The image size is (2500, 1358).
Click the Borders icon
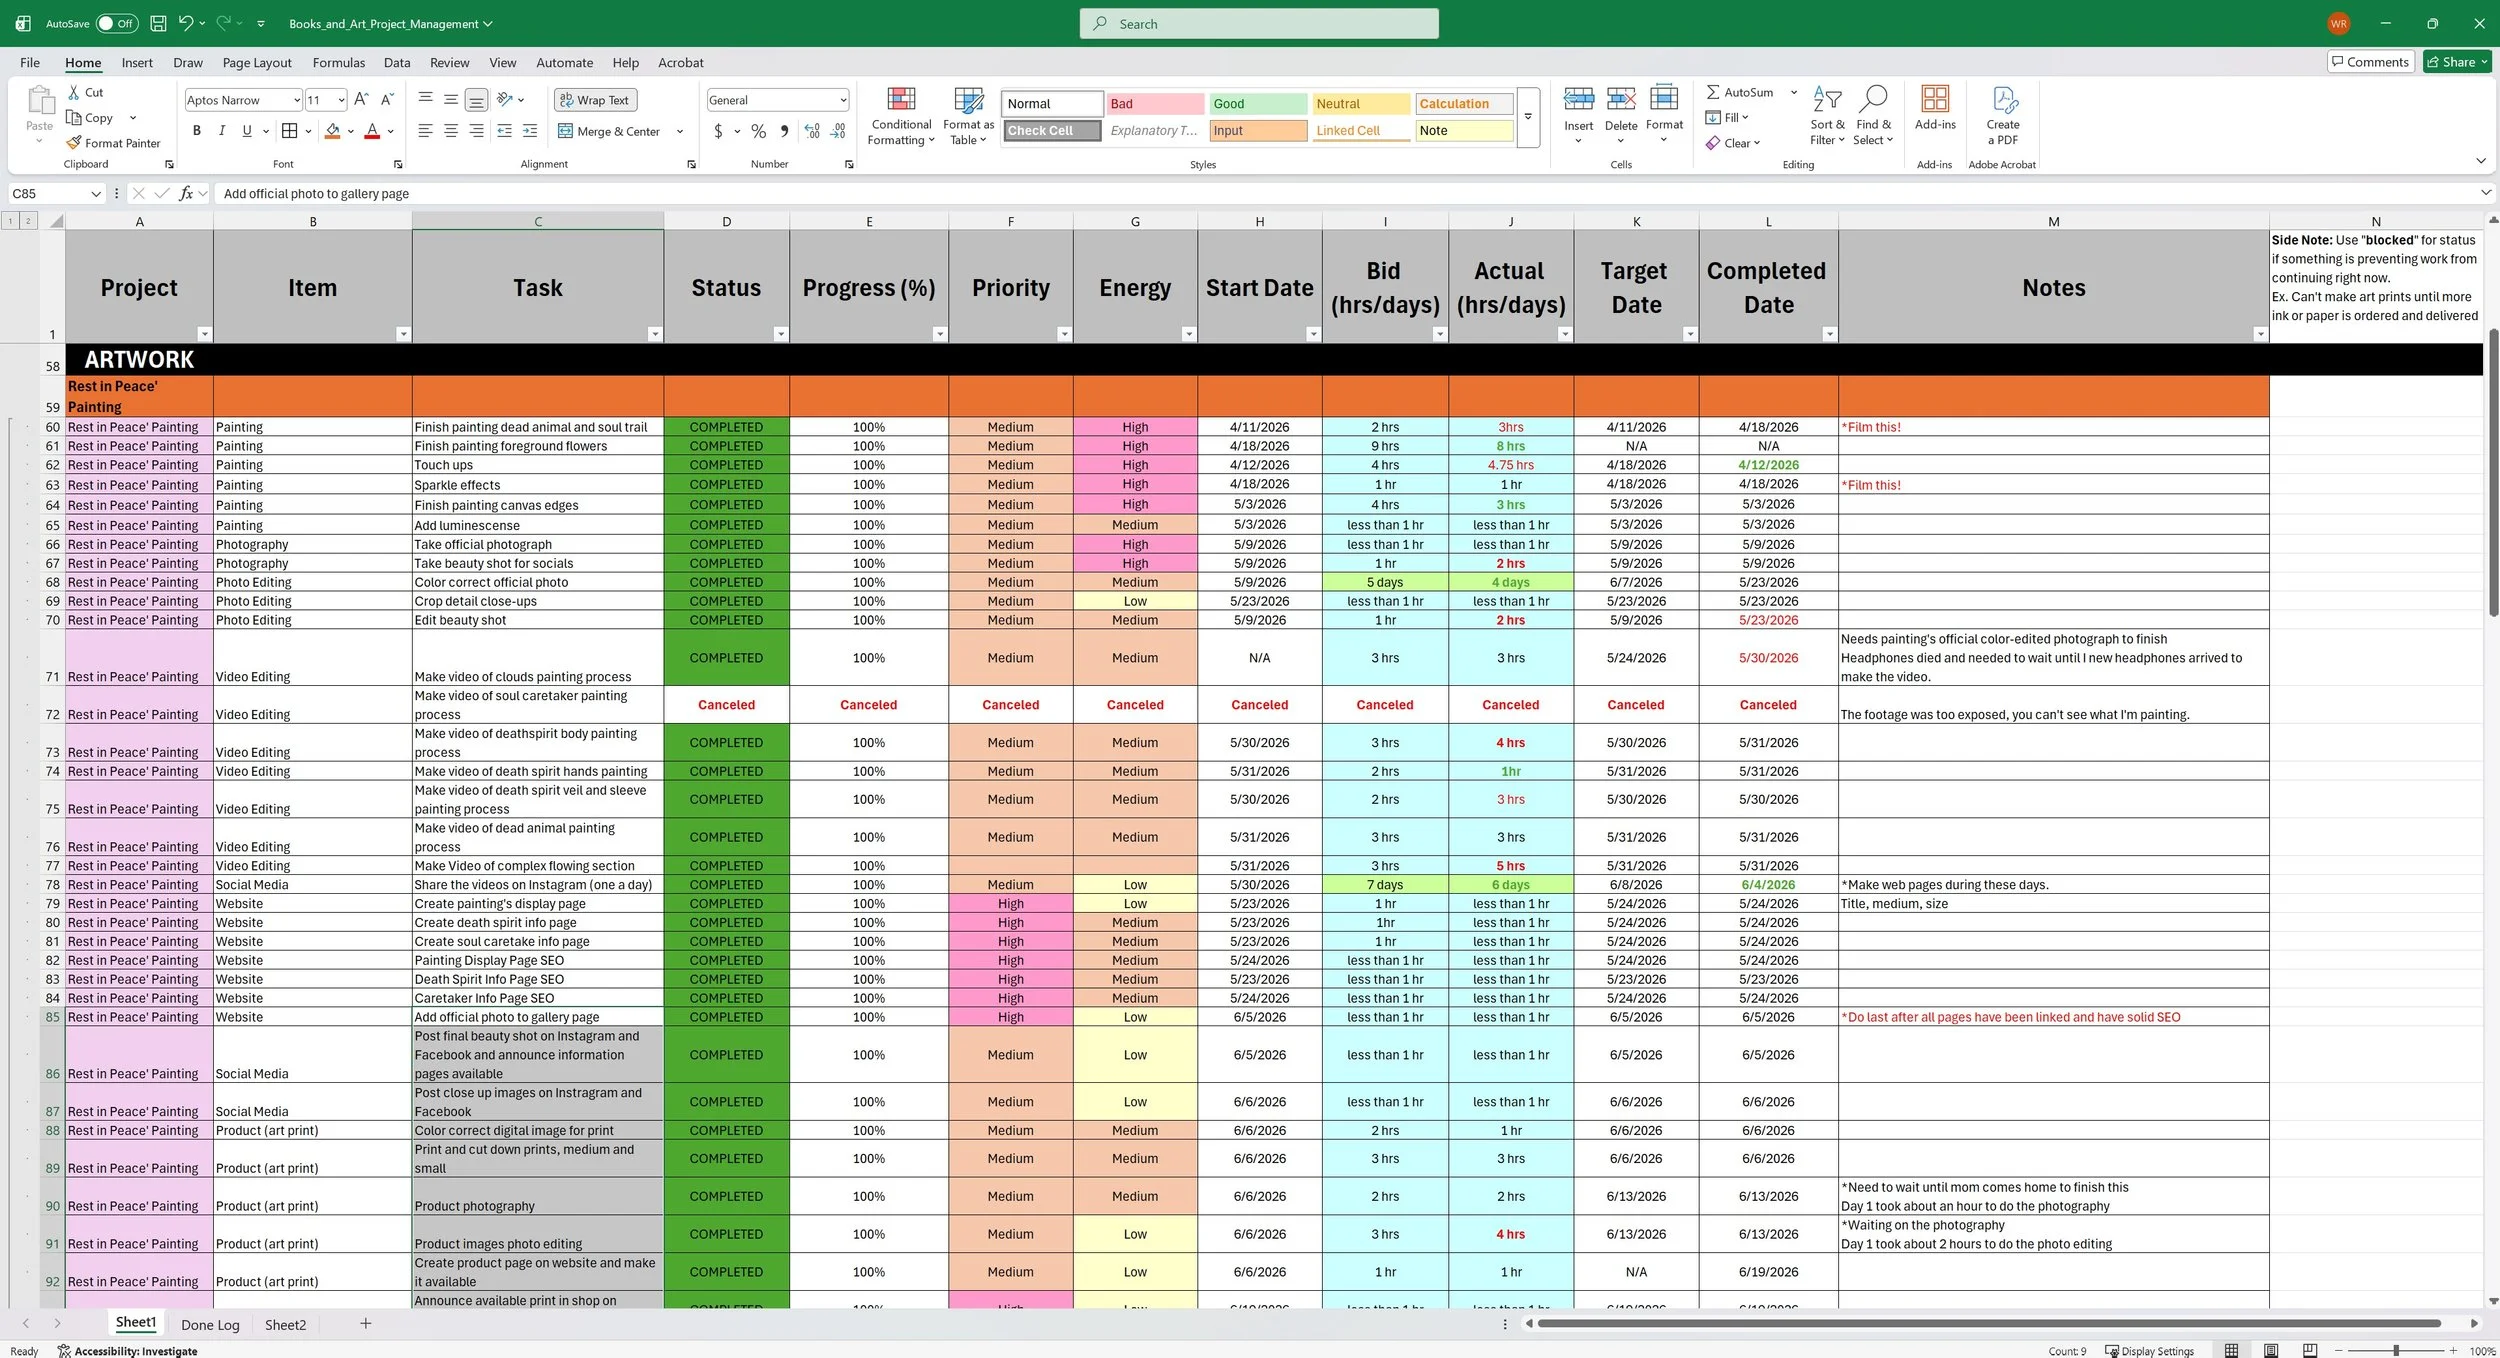(x=289, y=130)
